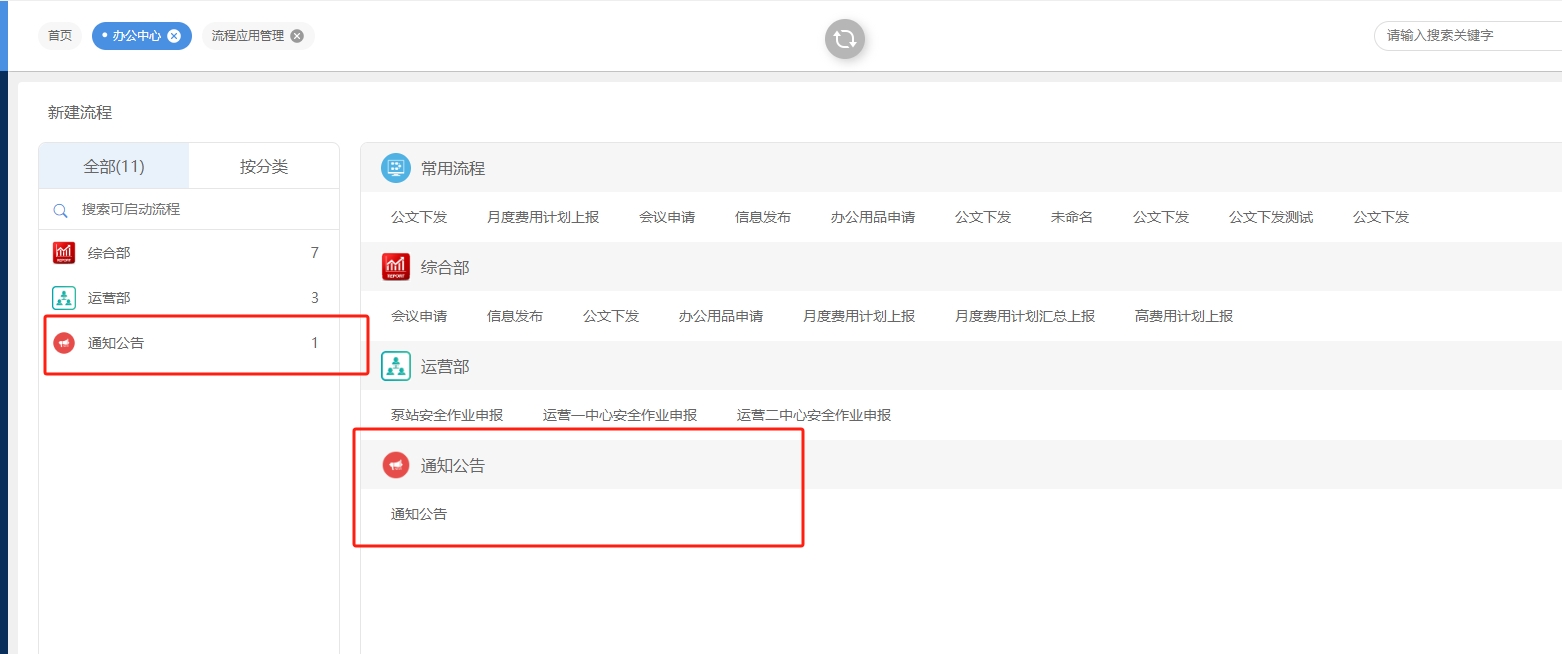Click the circular refresh icon at top
The width and height of the screenshot is (1562, 654).
(x=844, y=39)
